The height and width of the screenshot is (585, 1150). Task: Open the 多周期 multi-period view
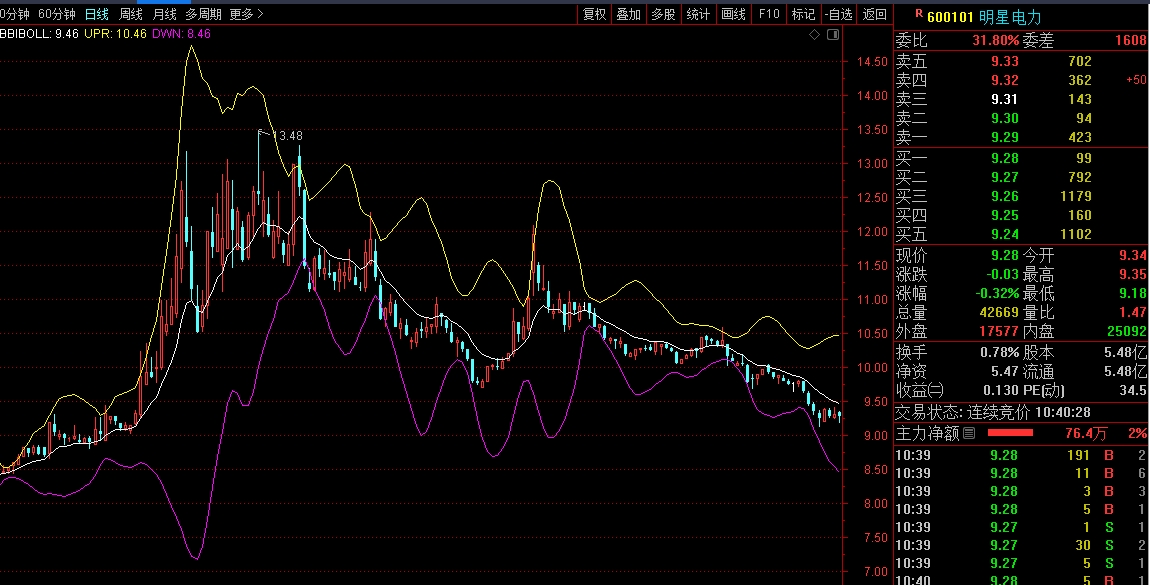point(203,14)
